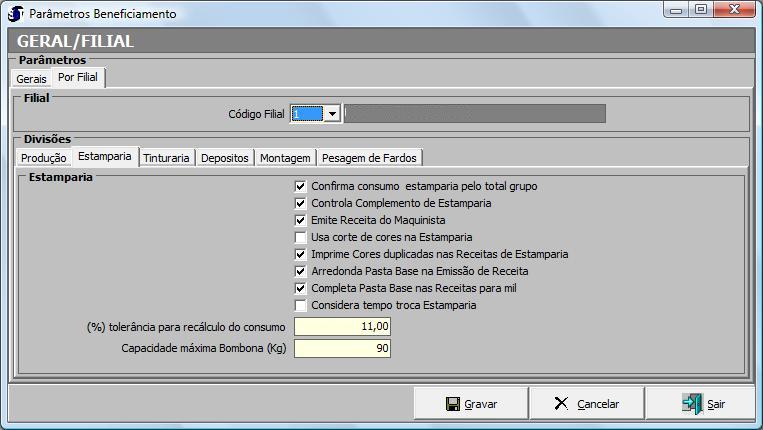Enable Usa corte de cores na Estamparia
The width and height of the screenshot is (763, 430).
[x=301, y=237]
